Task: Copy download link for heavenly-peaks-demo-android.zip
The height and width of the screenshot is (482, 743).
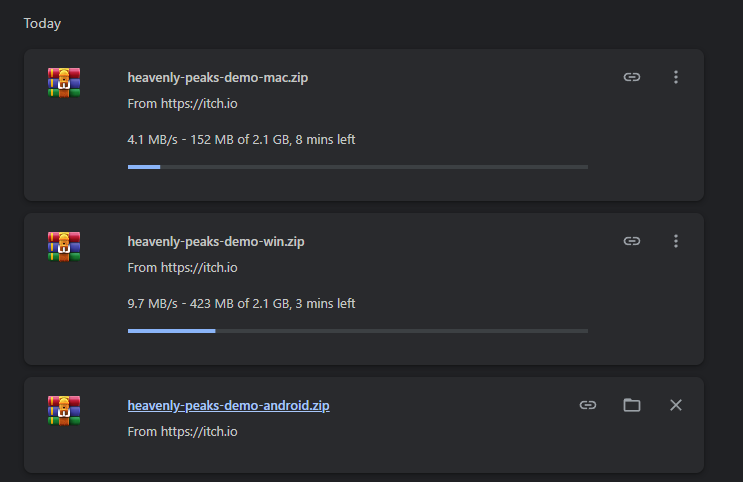Action: (x=588, y=405)
